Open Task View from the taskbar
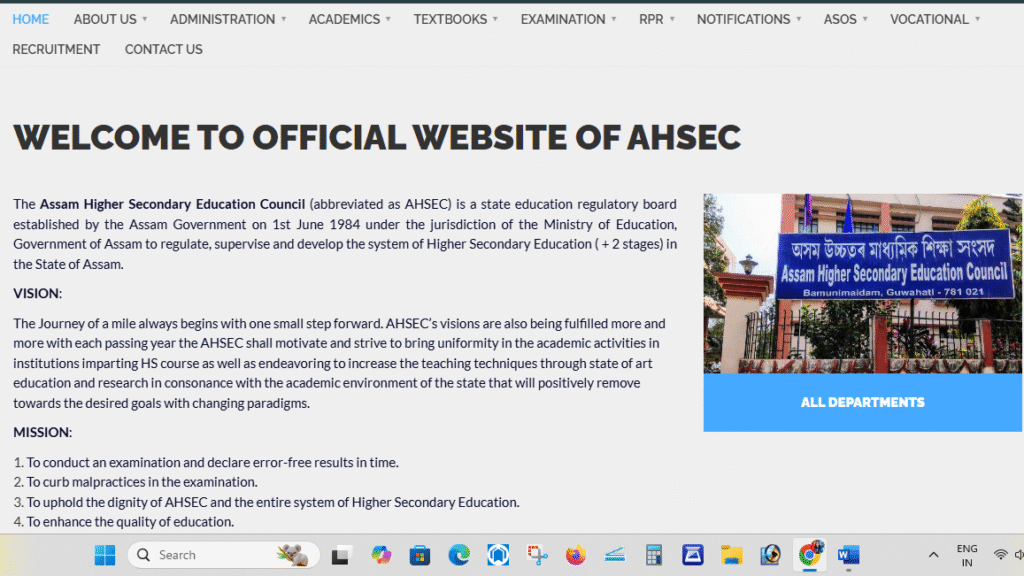Image resolution: width=1024 pixels, height=576 pixels. pyautogui.click(x=340, y=555)
